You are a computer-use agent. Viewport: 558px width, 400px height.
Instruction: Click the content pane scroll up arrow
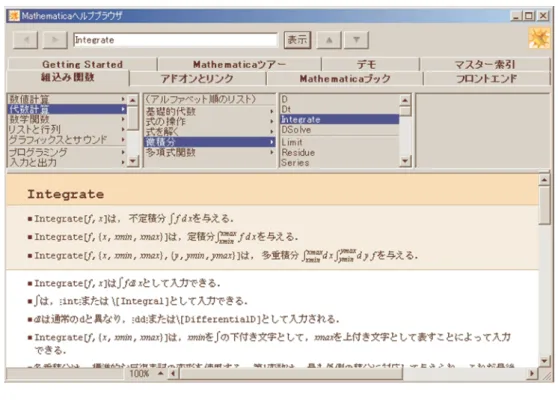click(544, 180)
